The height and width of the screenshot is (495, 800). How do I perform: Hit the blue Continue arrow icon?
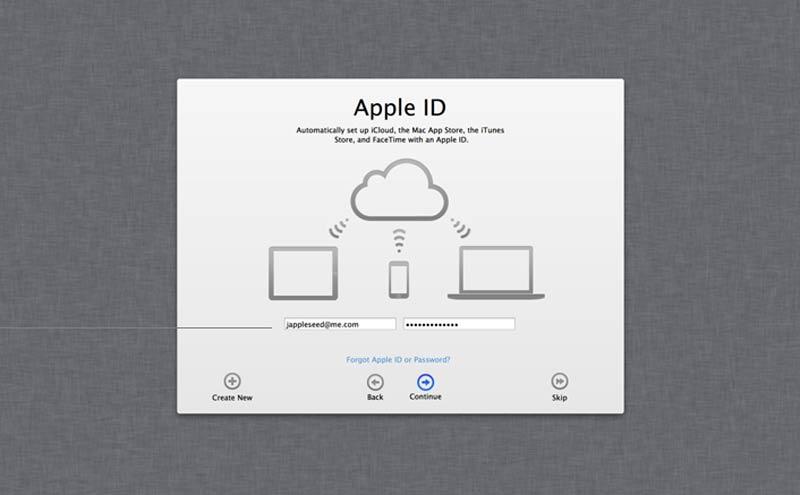coord(425,381)
